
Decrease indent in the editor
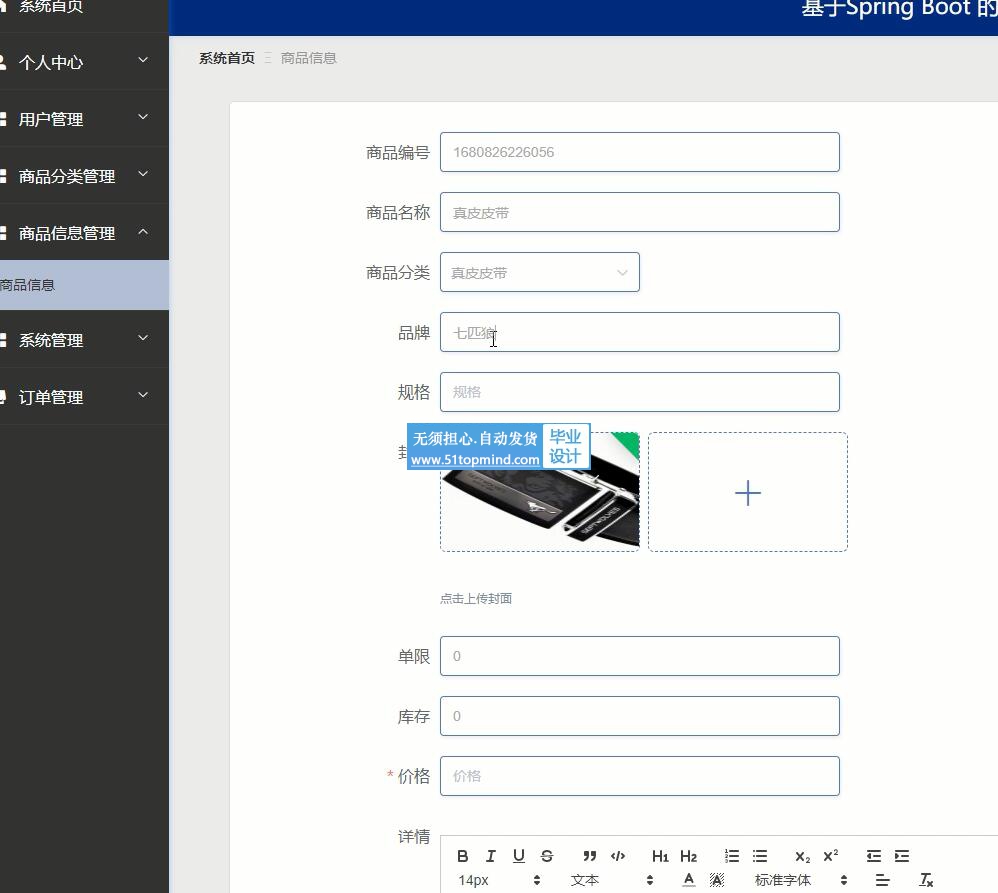(x=874, y=856)
